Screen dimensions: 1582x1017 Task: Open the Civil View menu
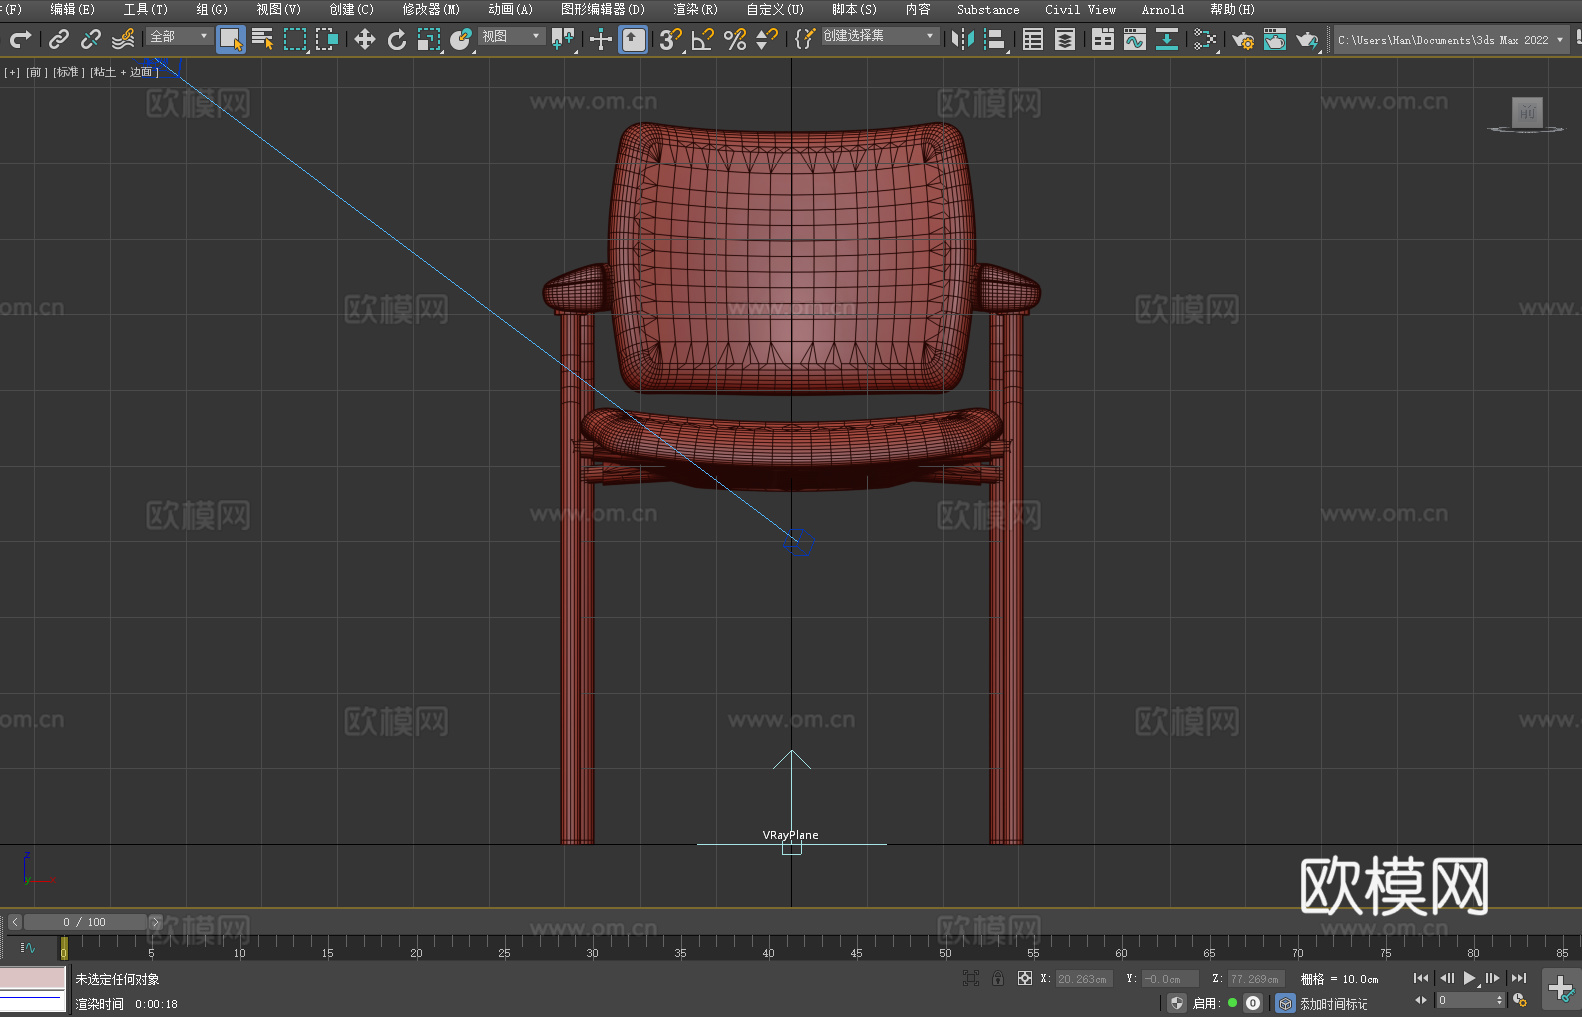[1080, 9]
